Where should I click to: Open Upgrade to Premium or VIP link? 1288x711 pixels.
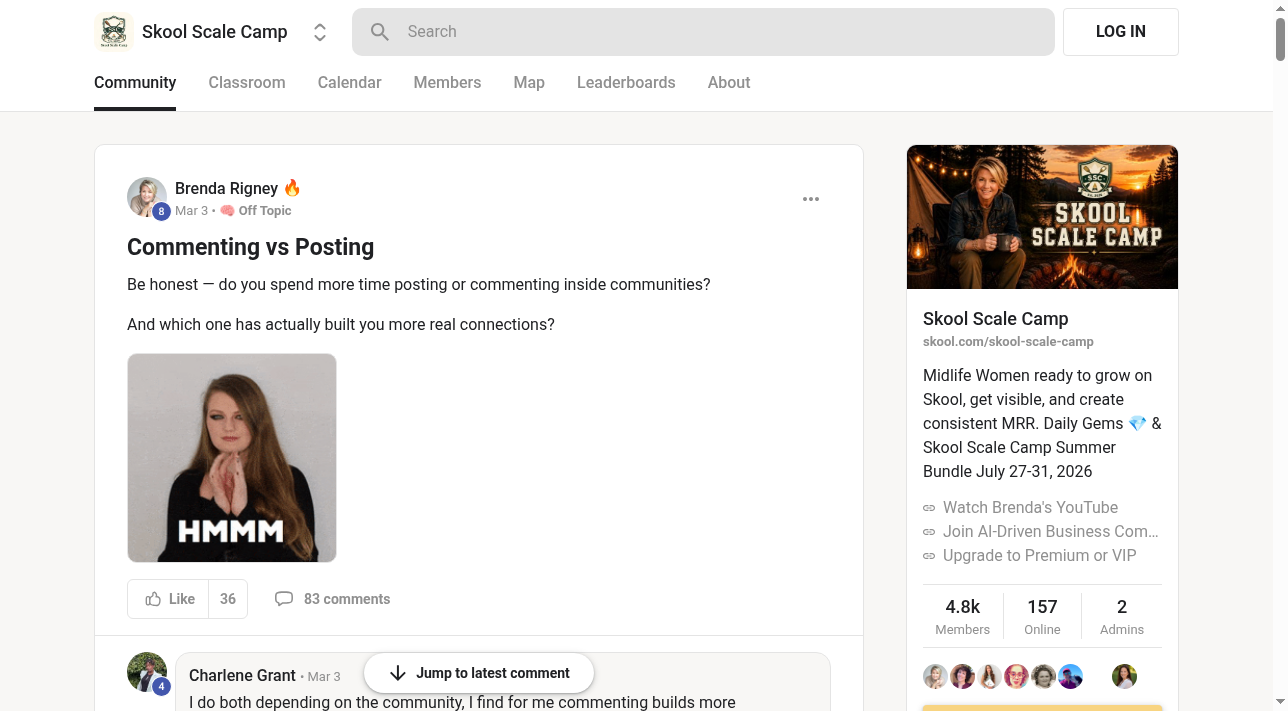tap(1040, 556)
